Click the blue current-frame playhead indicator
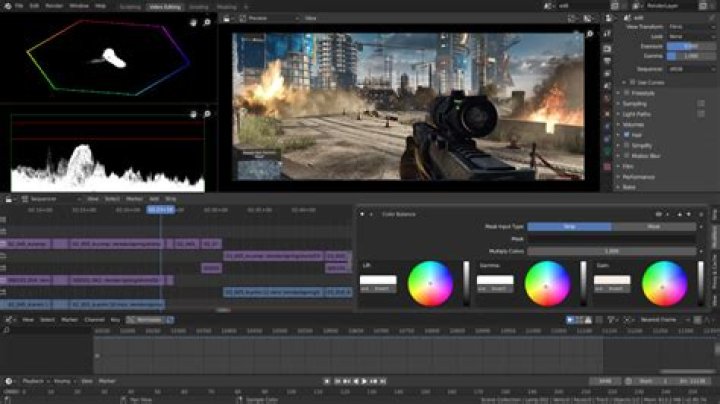 point(161,210)
